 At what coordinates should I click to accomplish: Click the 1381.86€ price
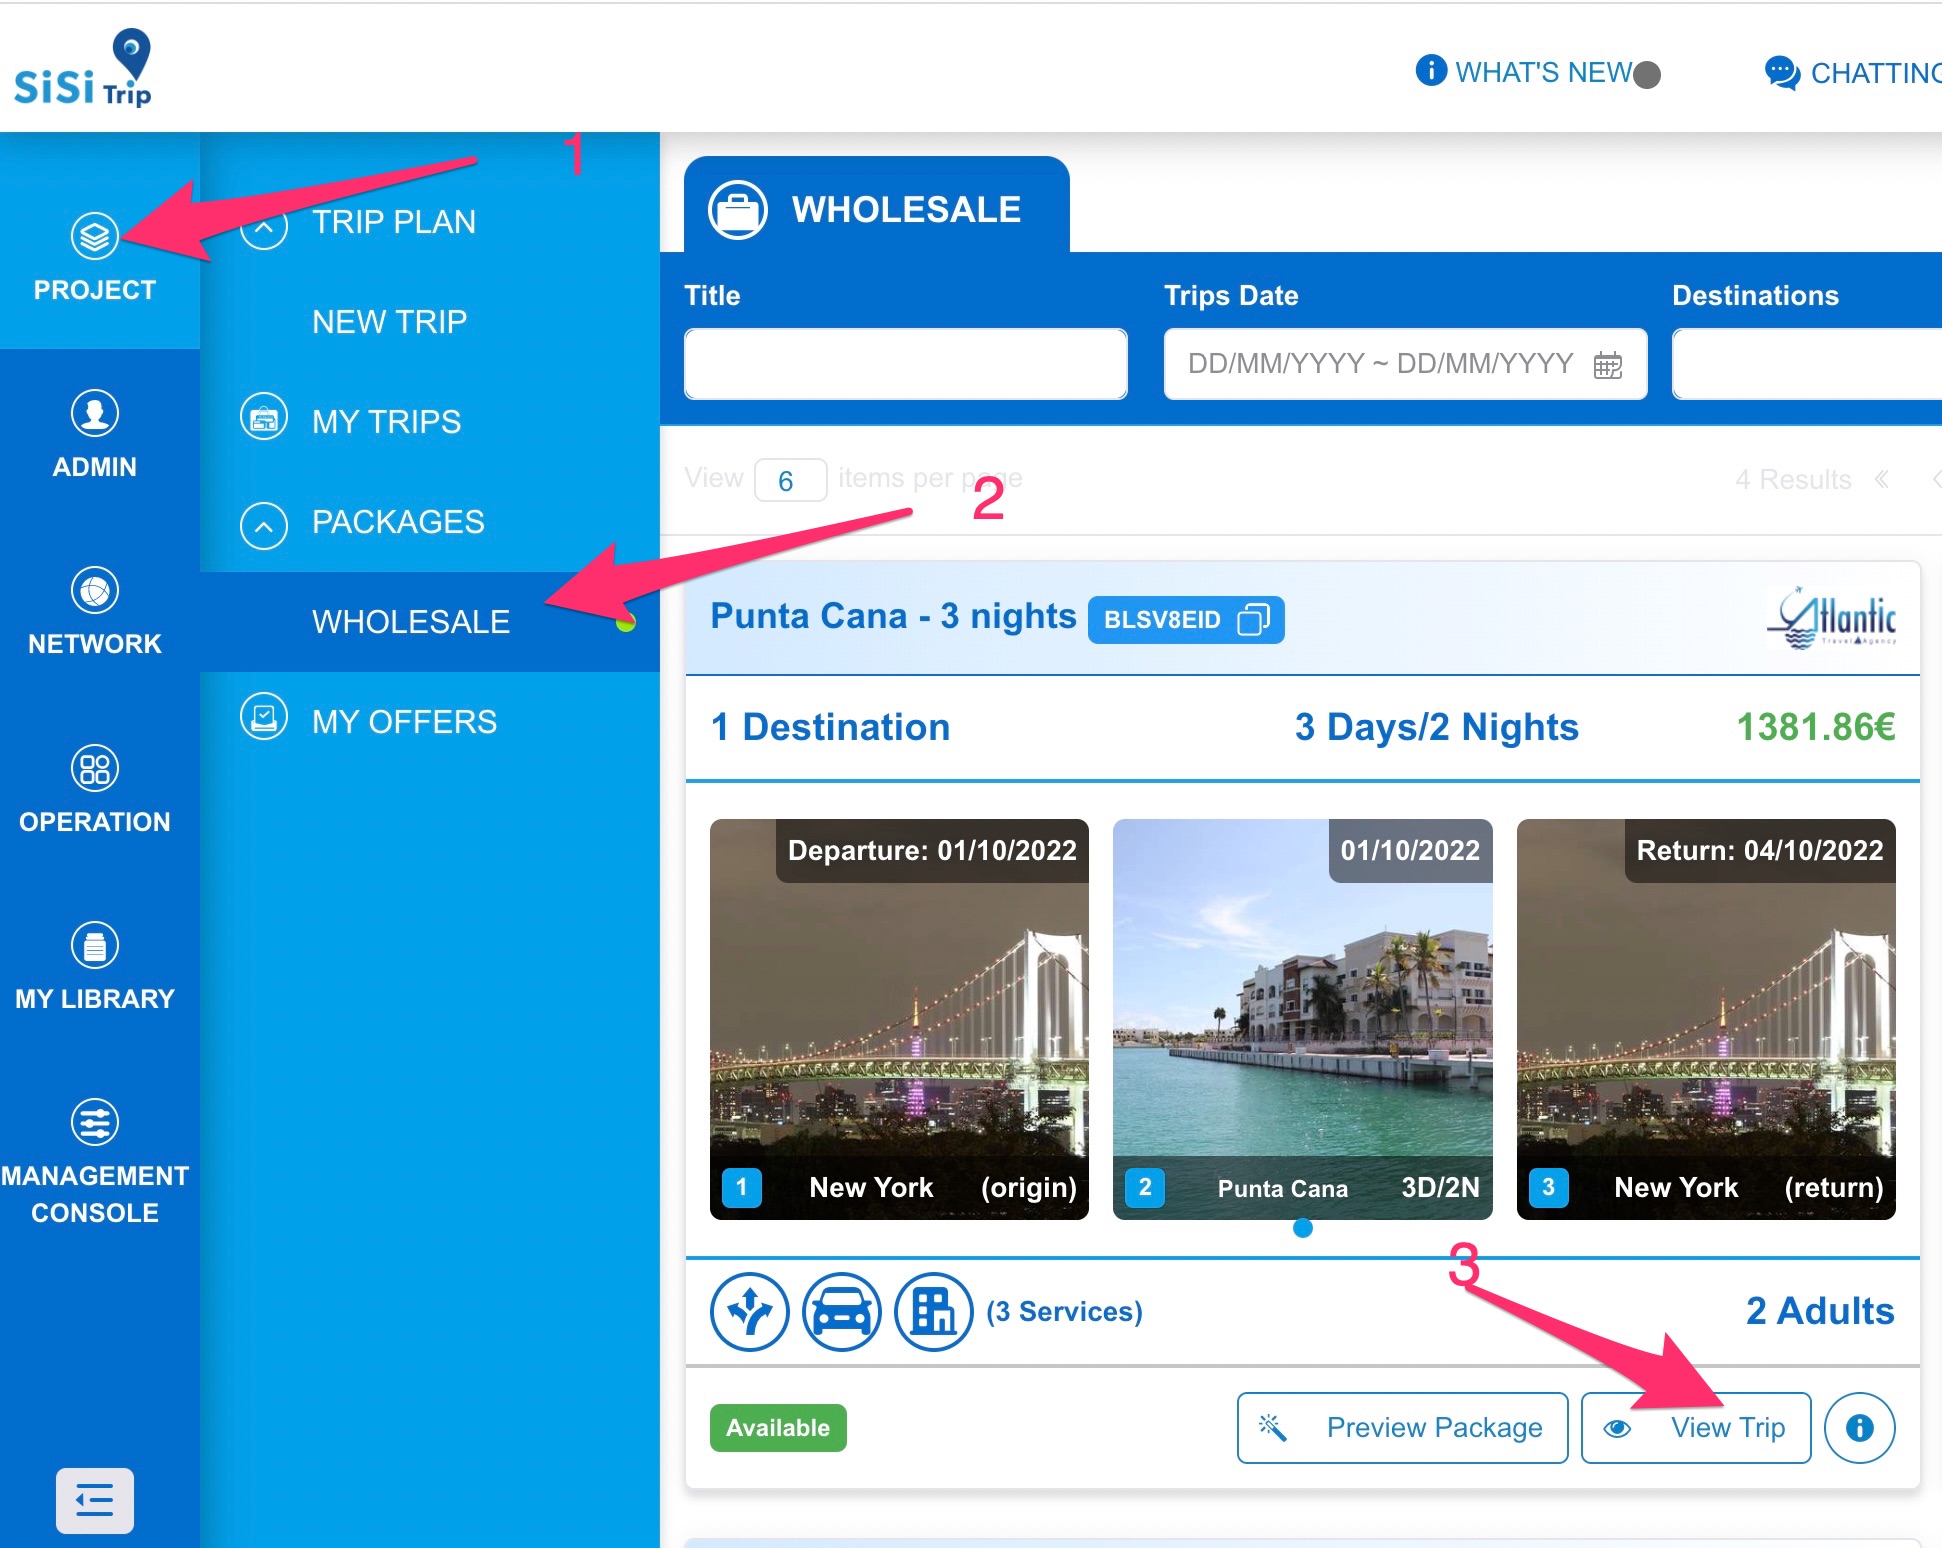pyautogui.click(x=1816, y=727)
